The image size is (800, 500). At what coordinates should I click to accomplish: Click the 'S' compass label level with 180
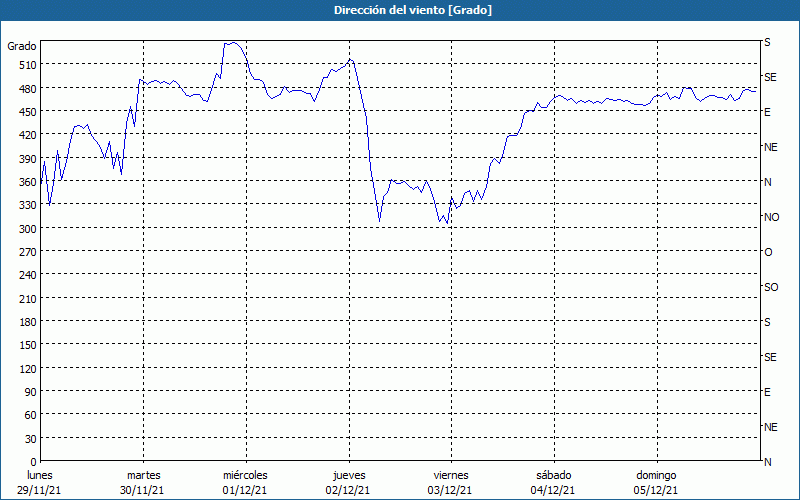click(x=767, y=322)
